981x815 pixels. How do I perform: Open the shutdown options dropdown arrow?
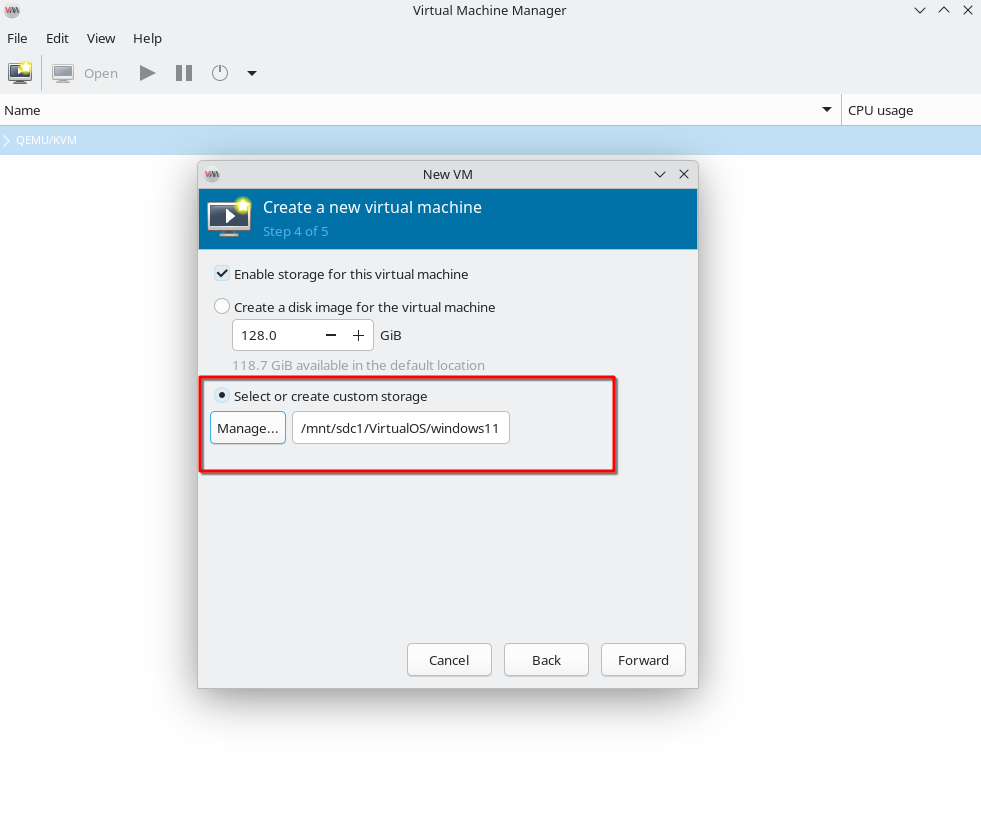[252, 73]
